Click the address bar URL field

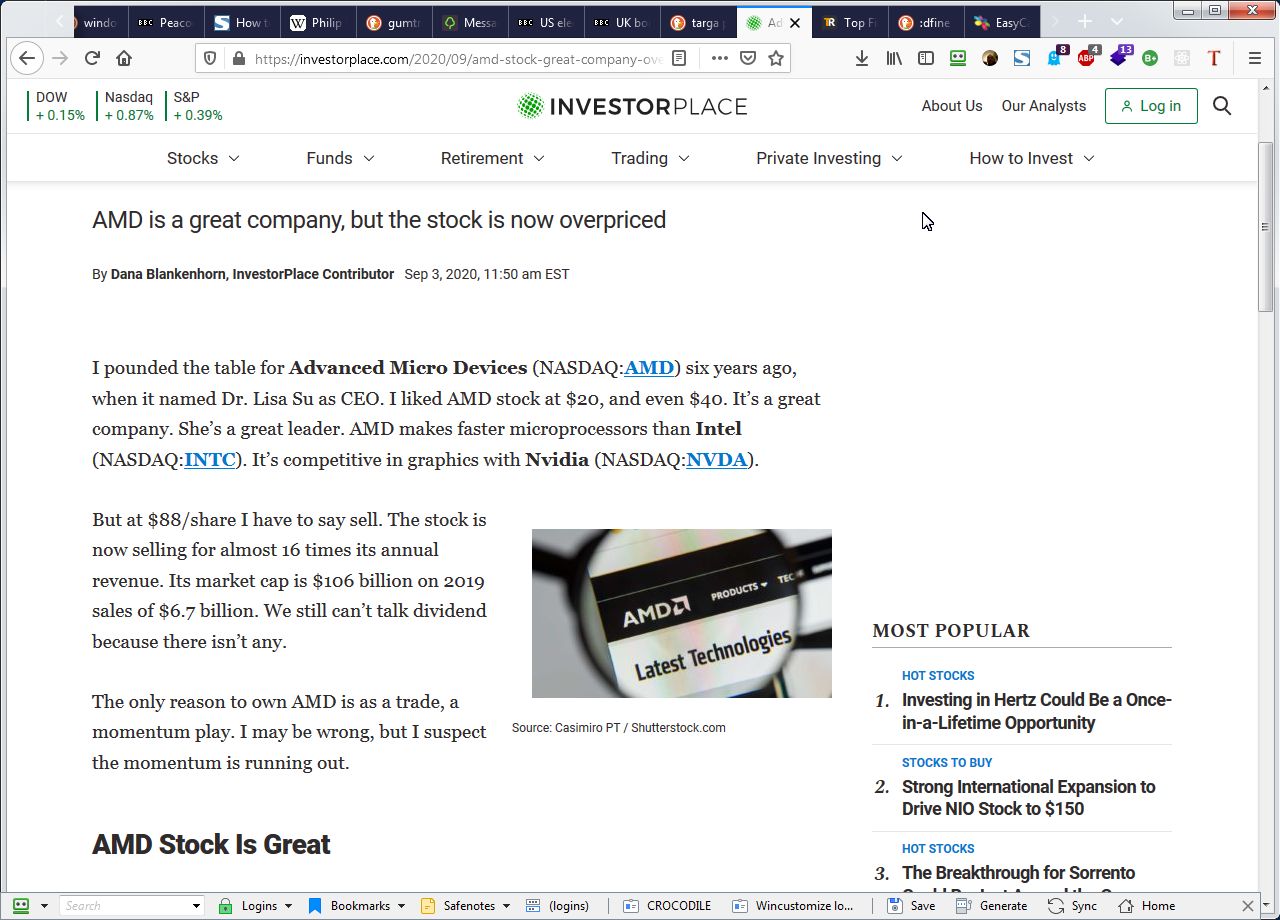click(x=458, y=59)
